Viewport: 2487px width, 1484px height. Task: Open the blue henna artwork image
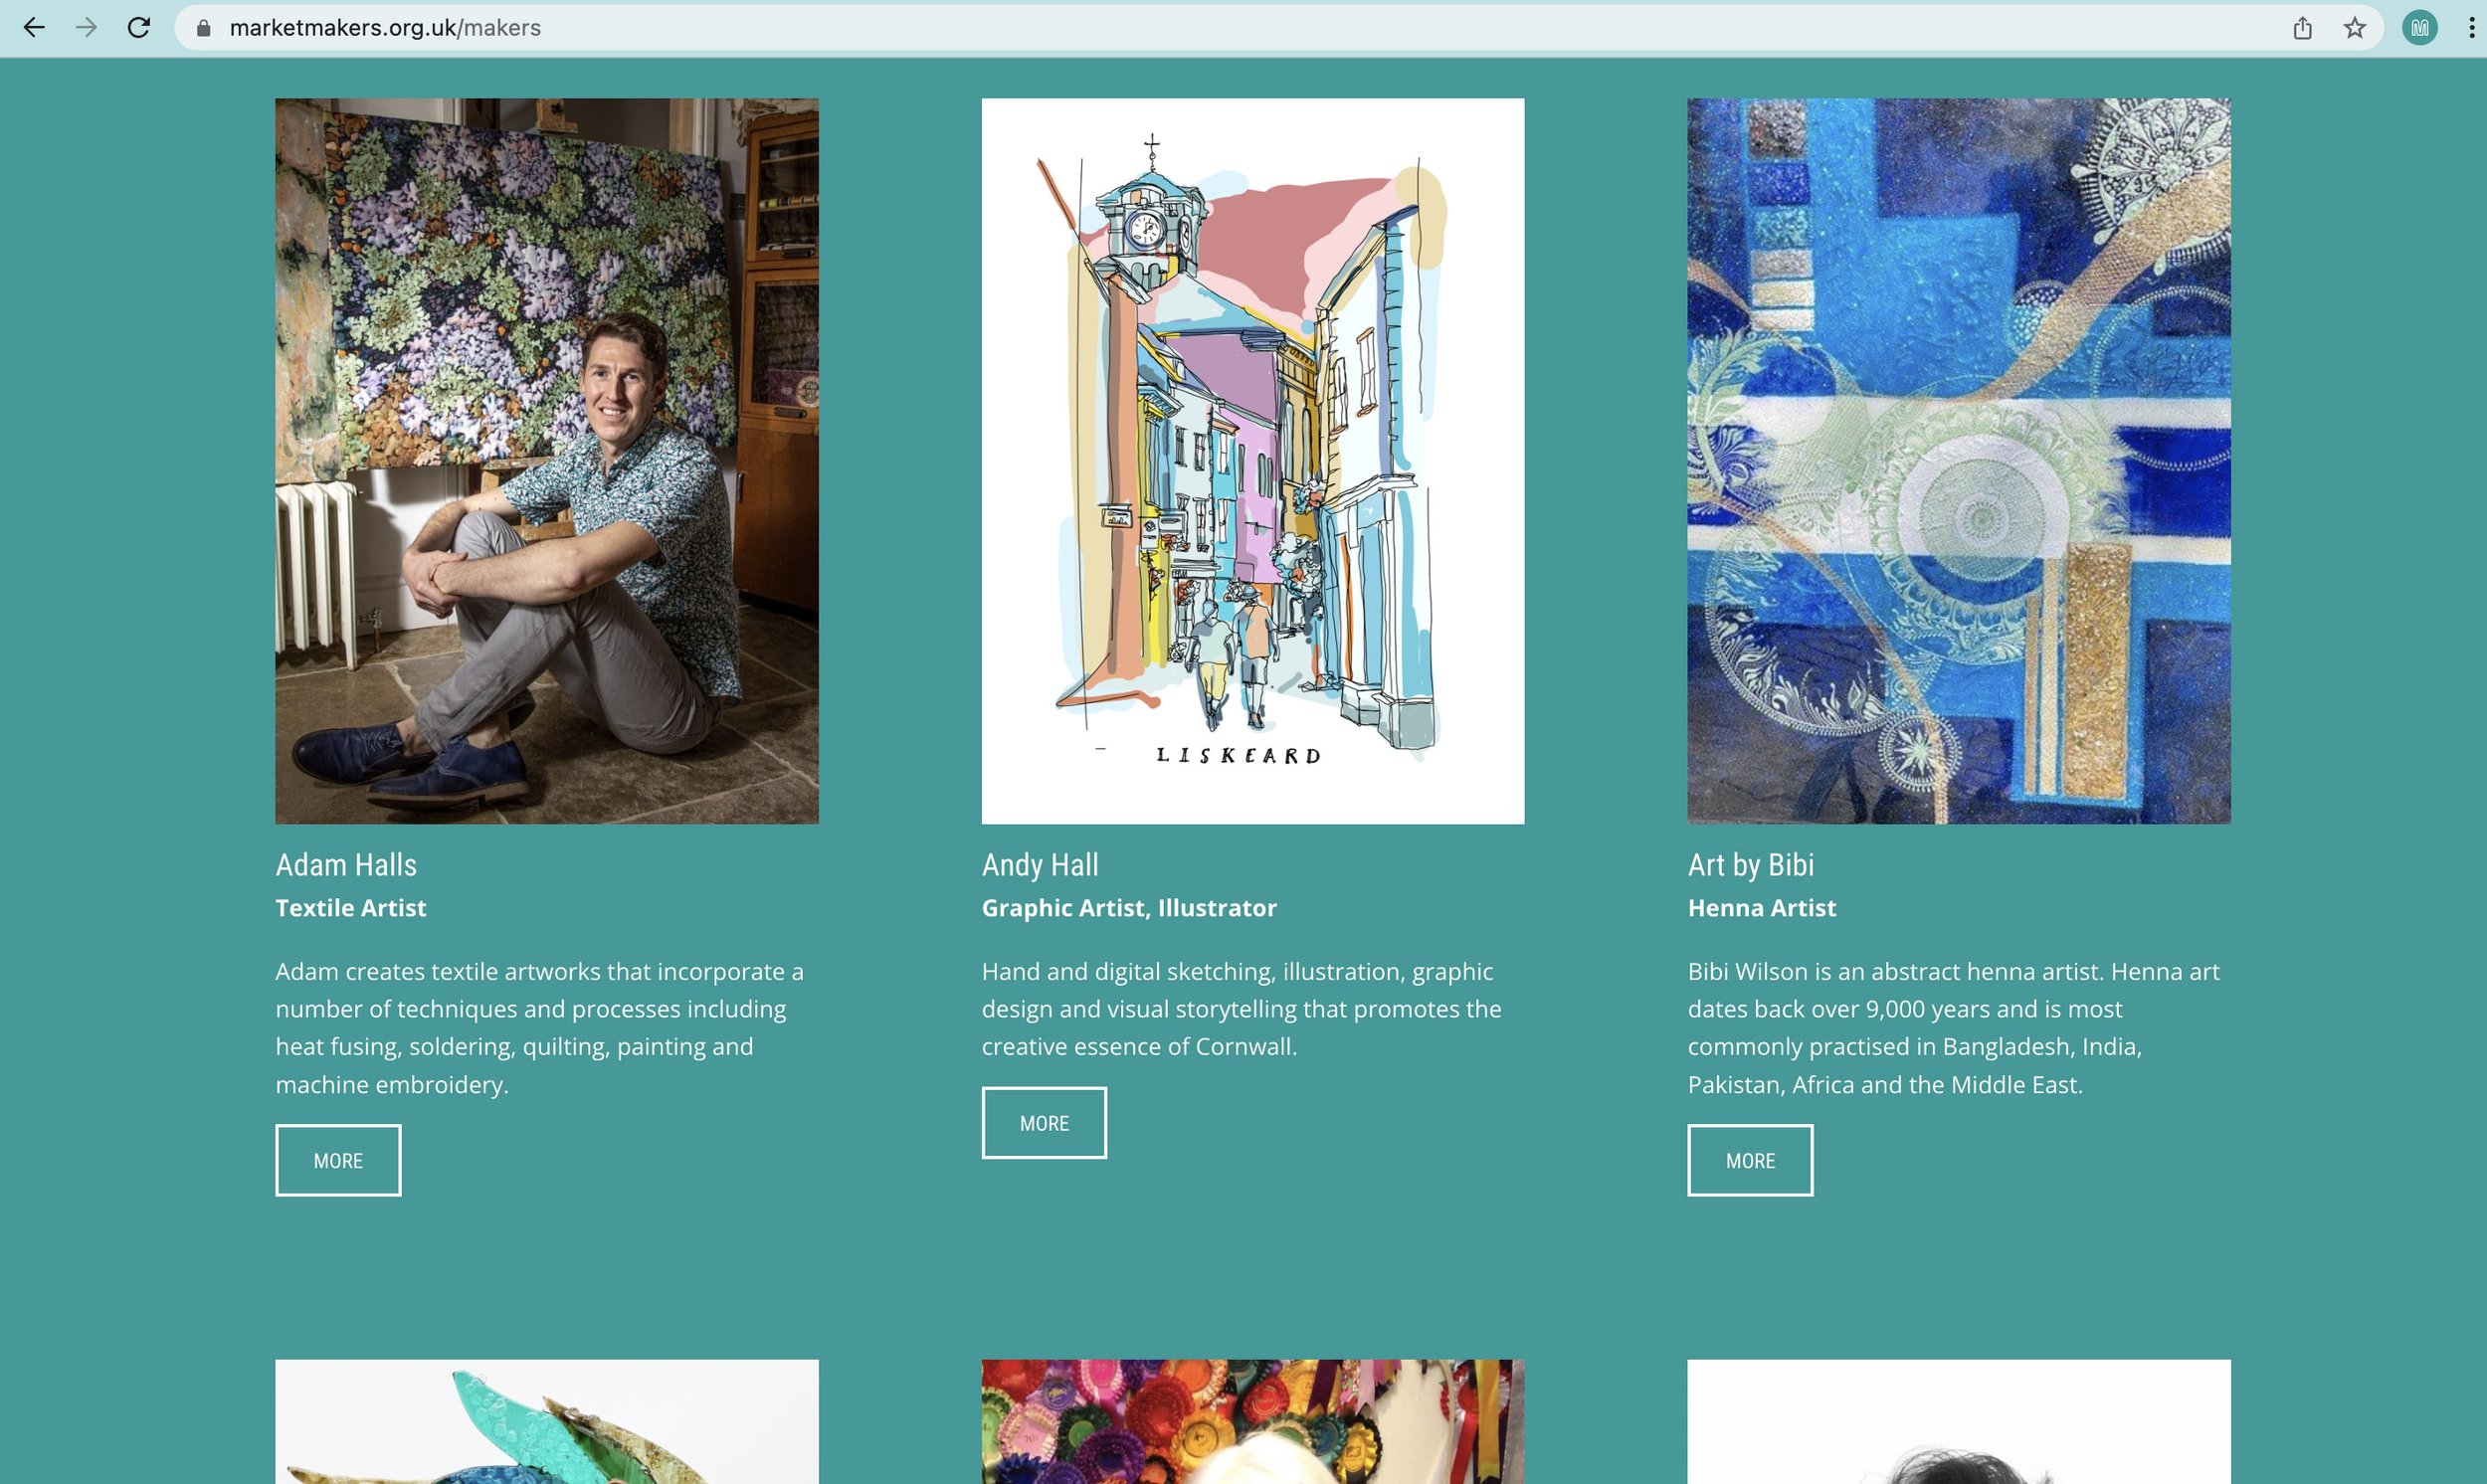coord(1959,461)
